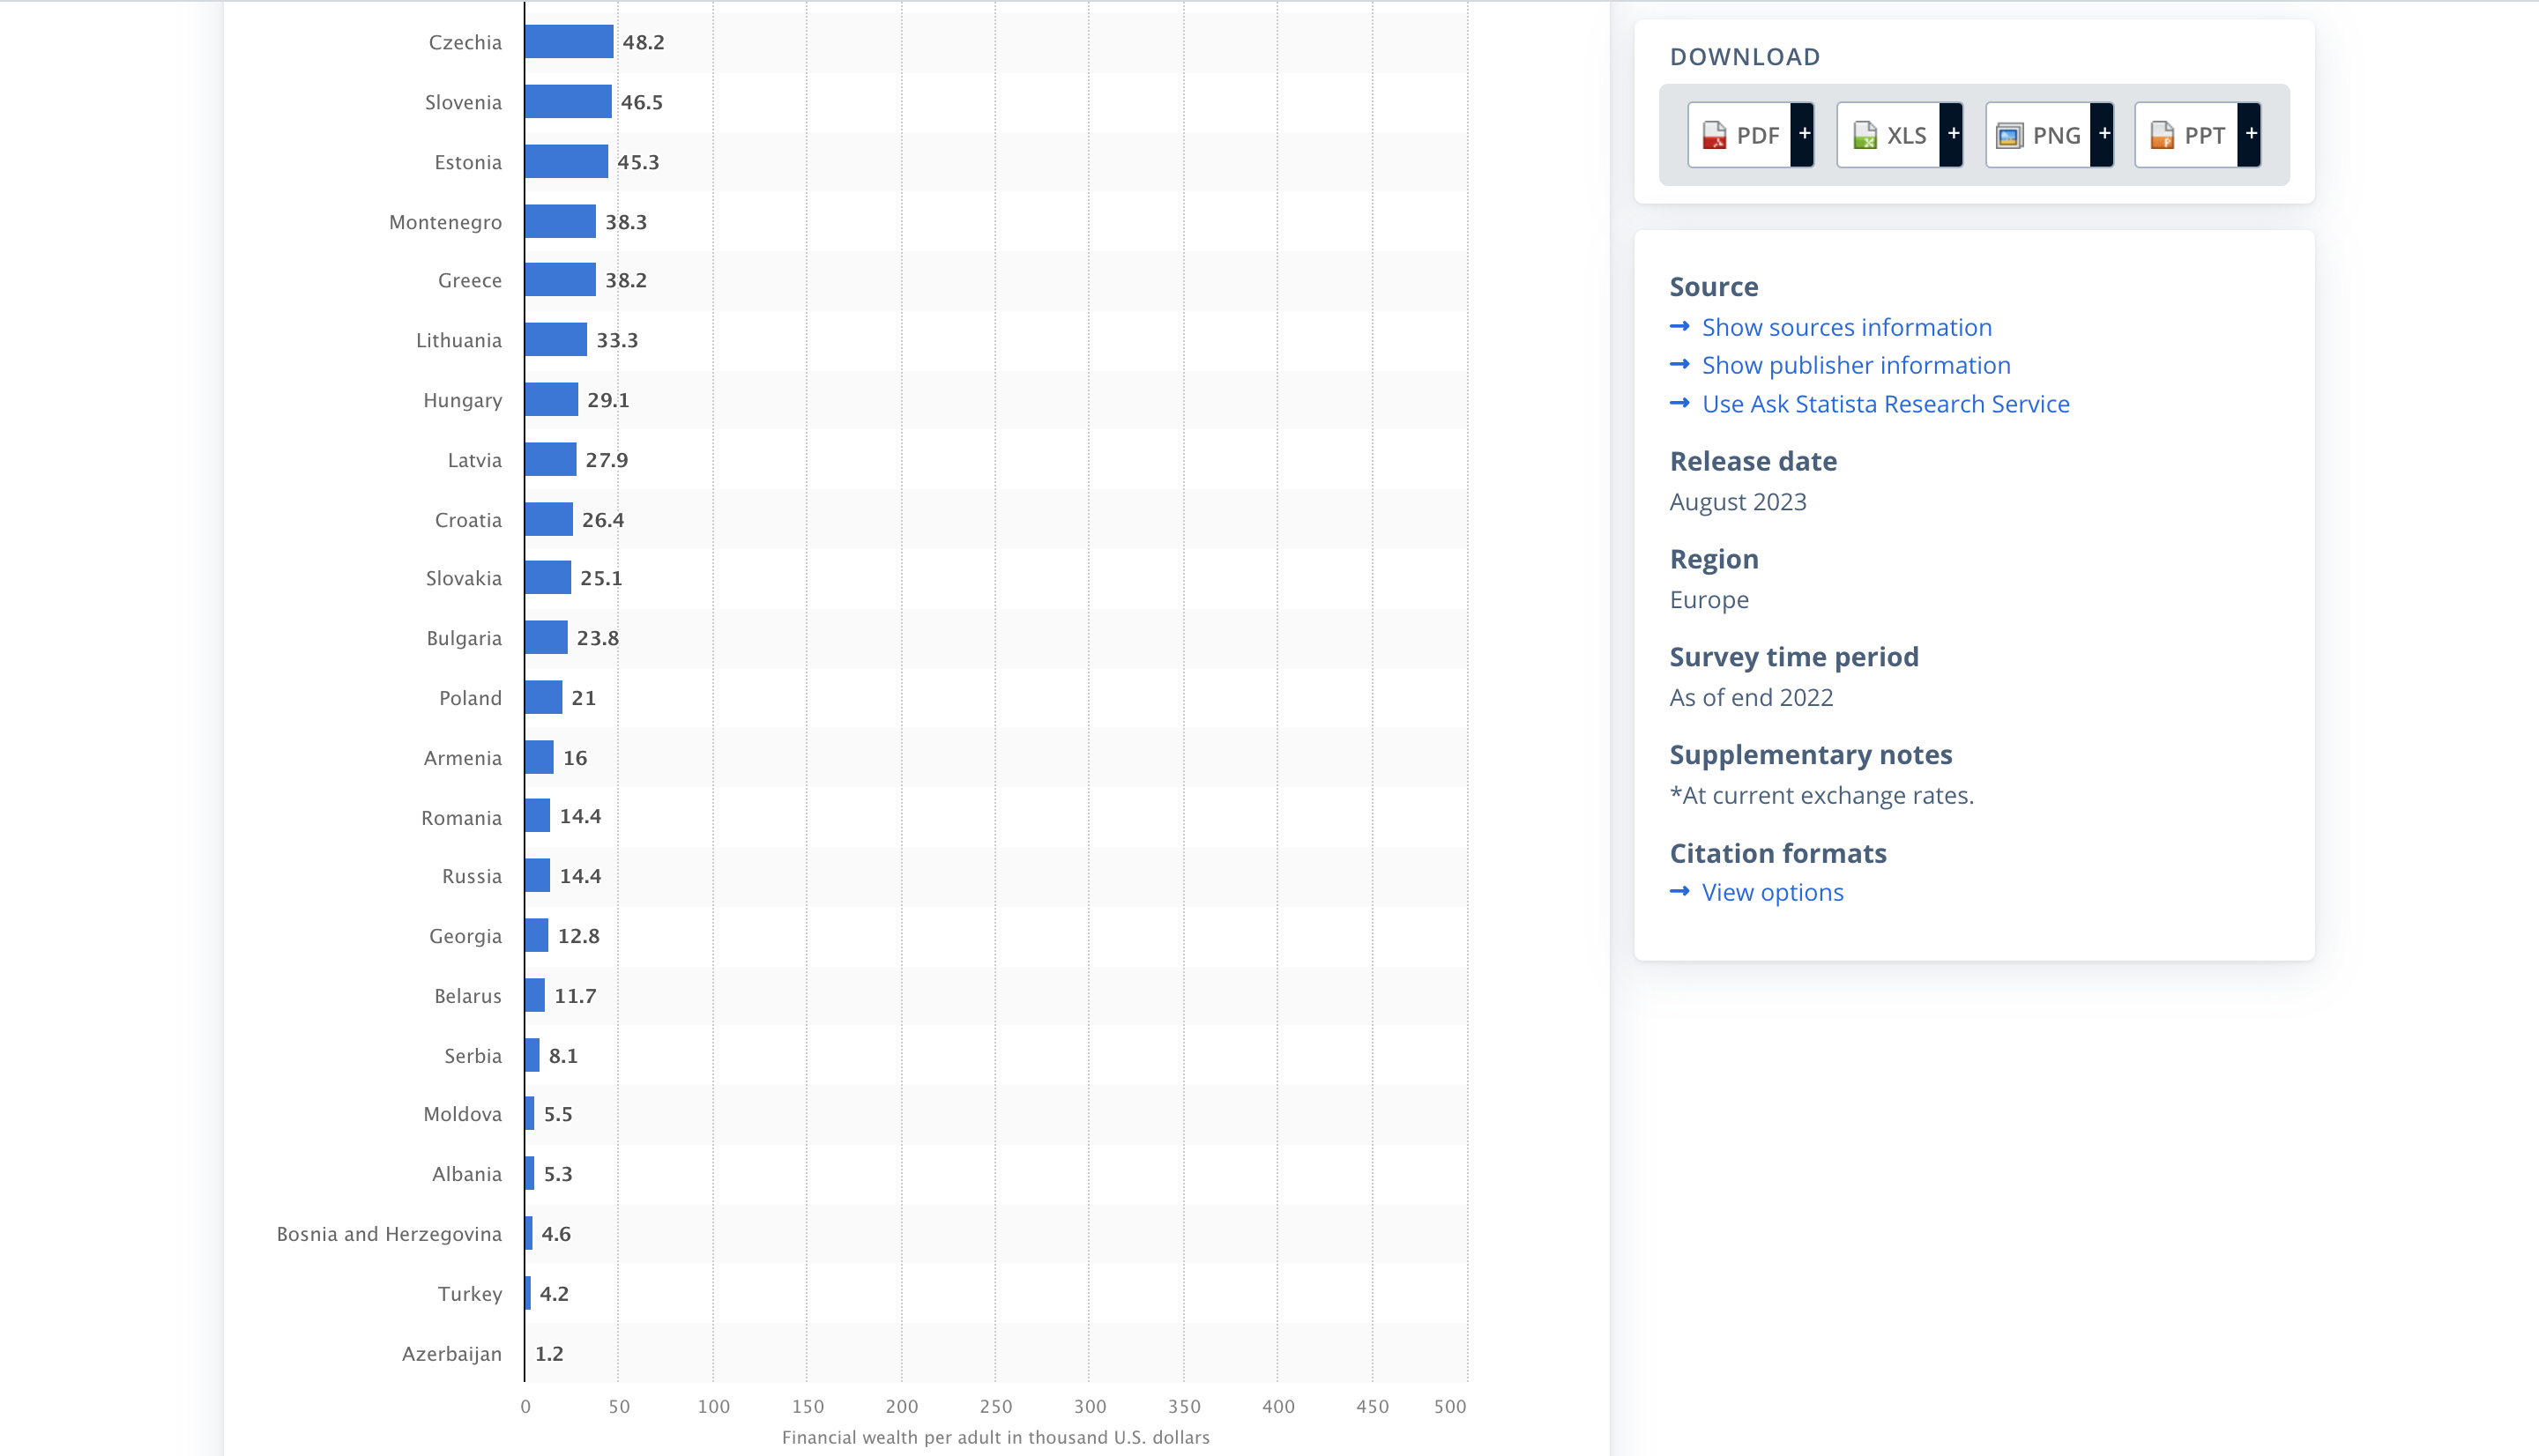
Task: Open Show publisher information link
Action: click(1856, 365)
